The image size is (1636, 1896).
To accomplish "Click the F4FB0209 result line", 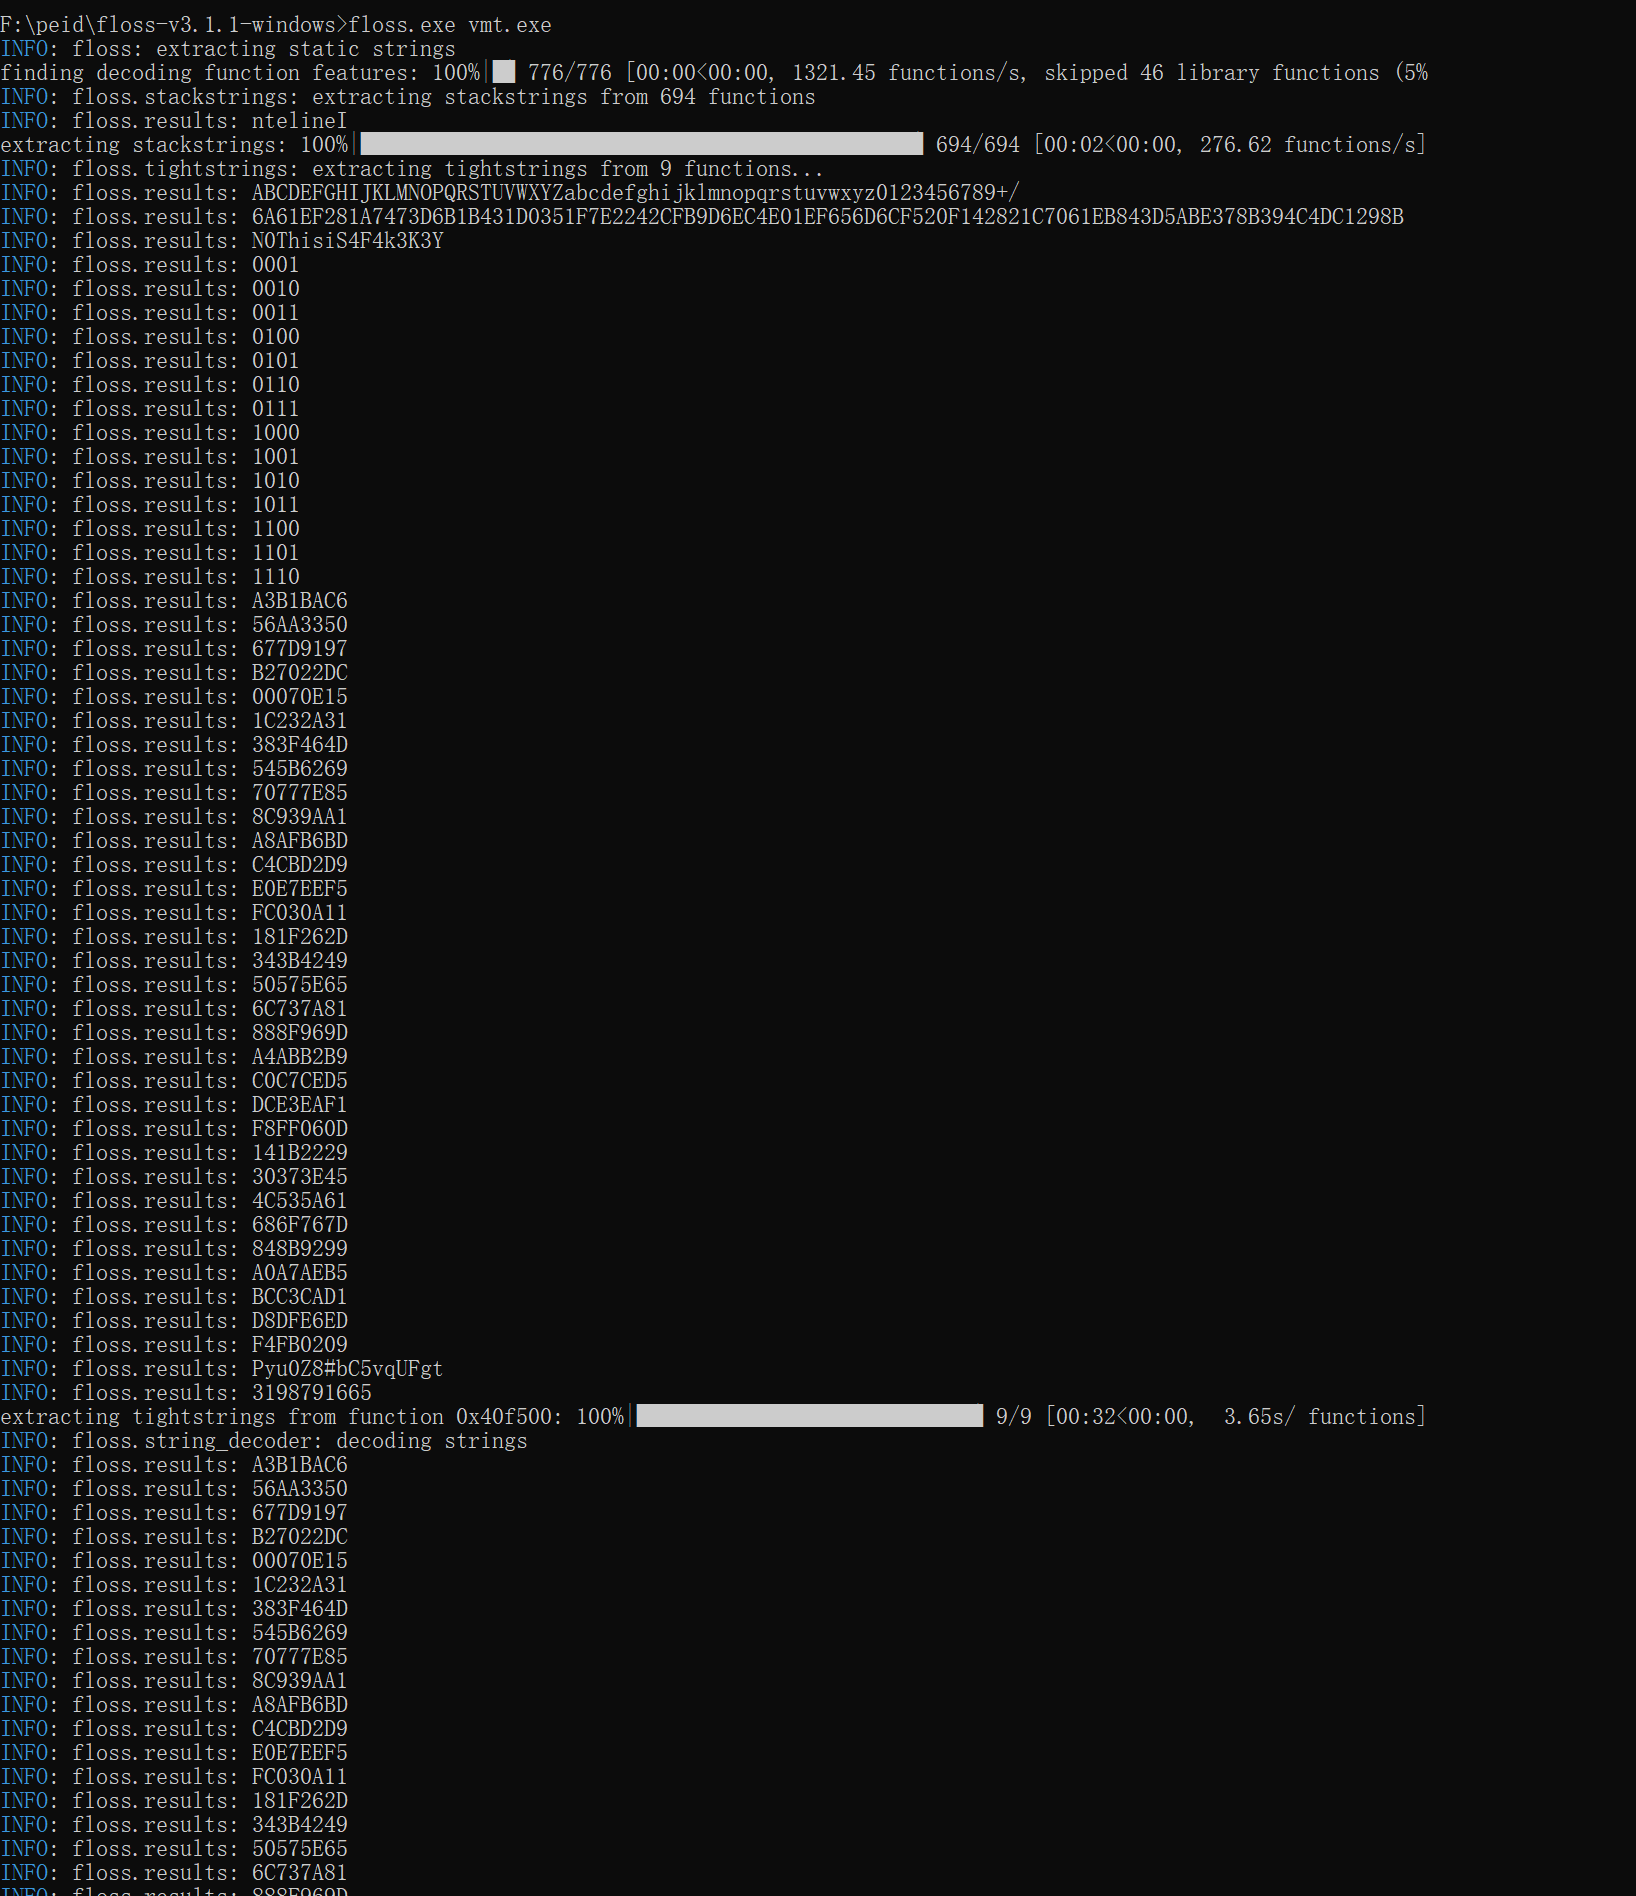I will (299, 1345).
